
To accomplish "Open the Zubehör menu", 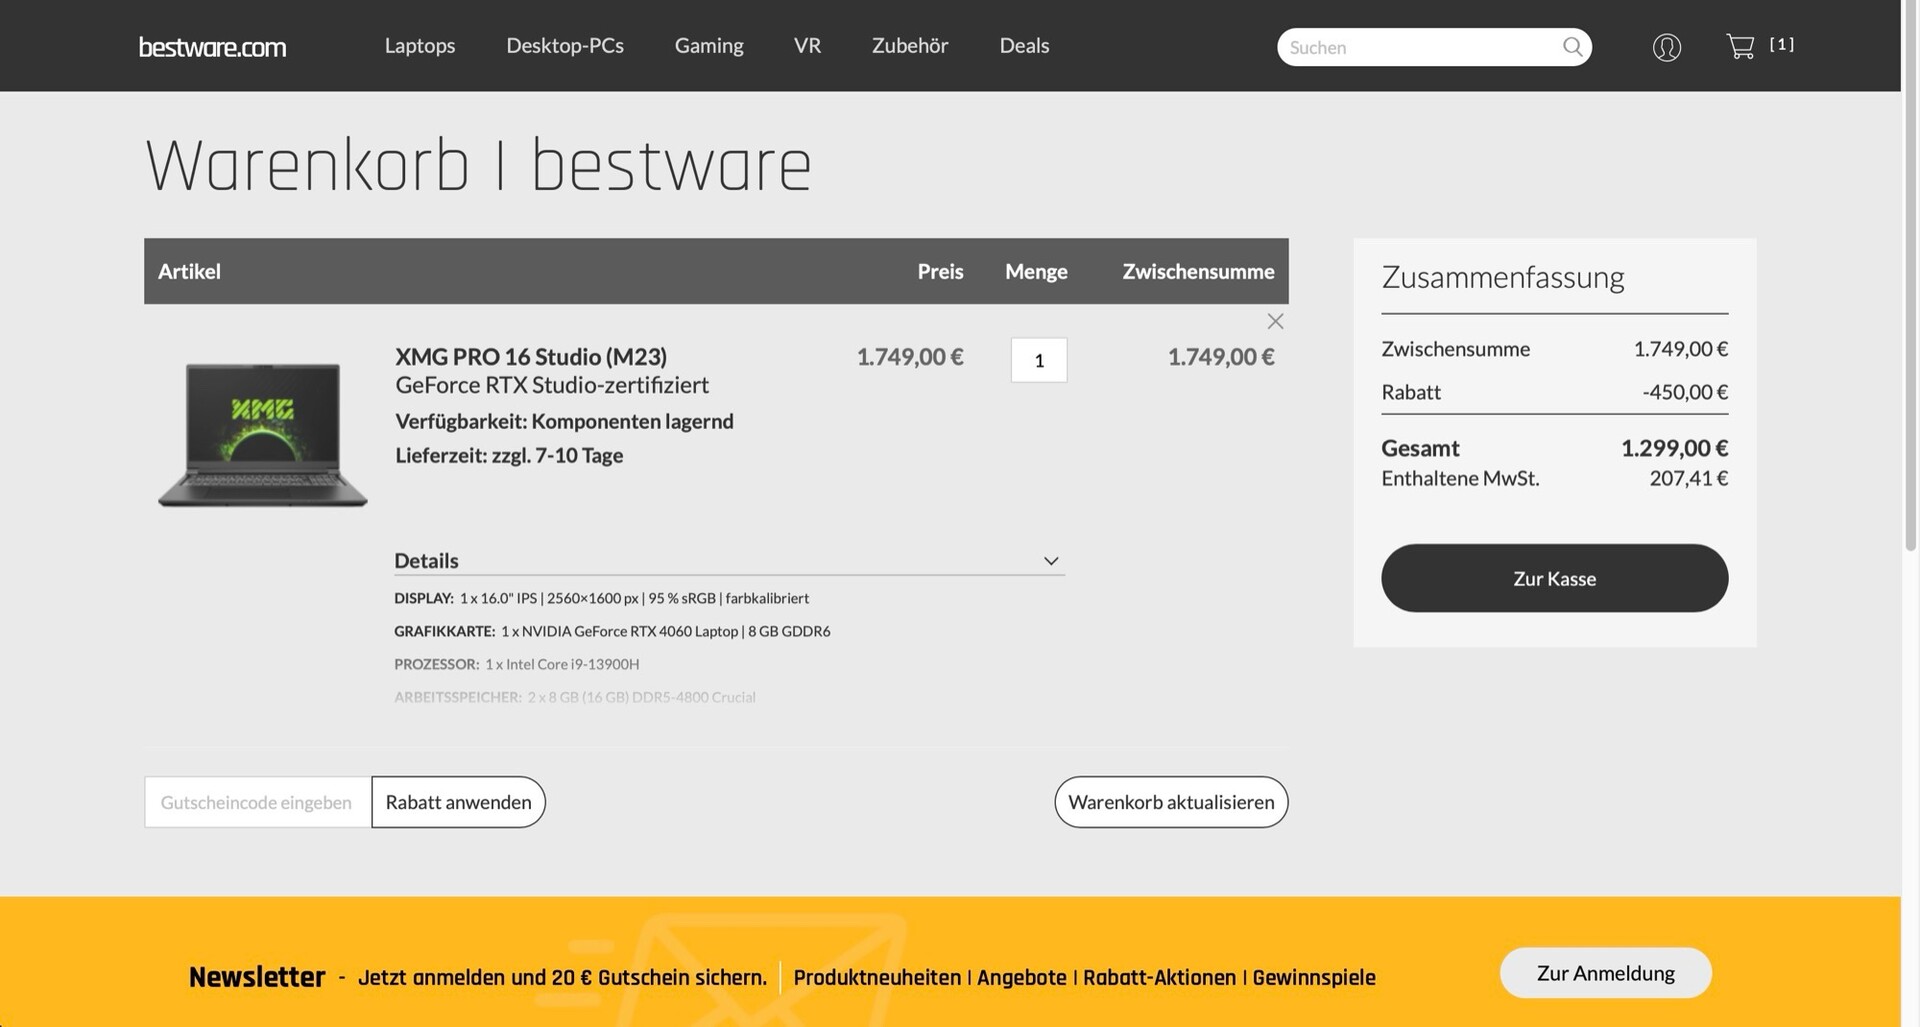I will pyautogui.click(x=910, y=46).
